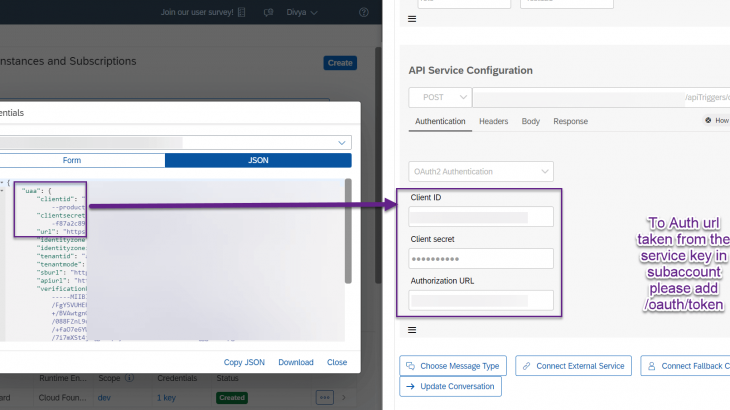730x410 pixels.
Task: Close the credentials dialog
Action: click(x=337, y=362)
